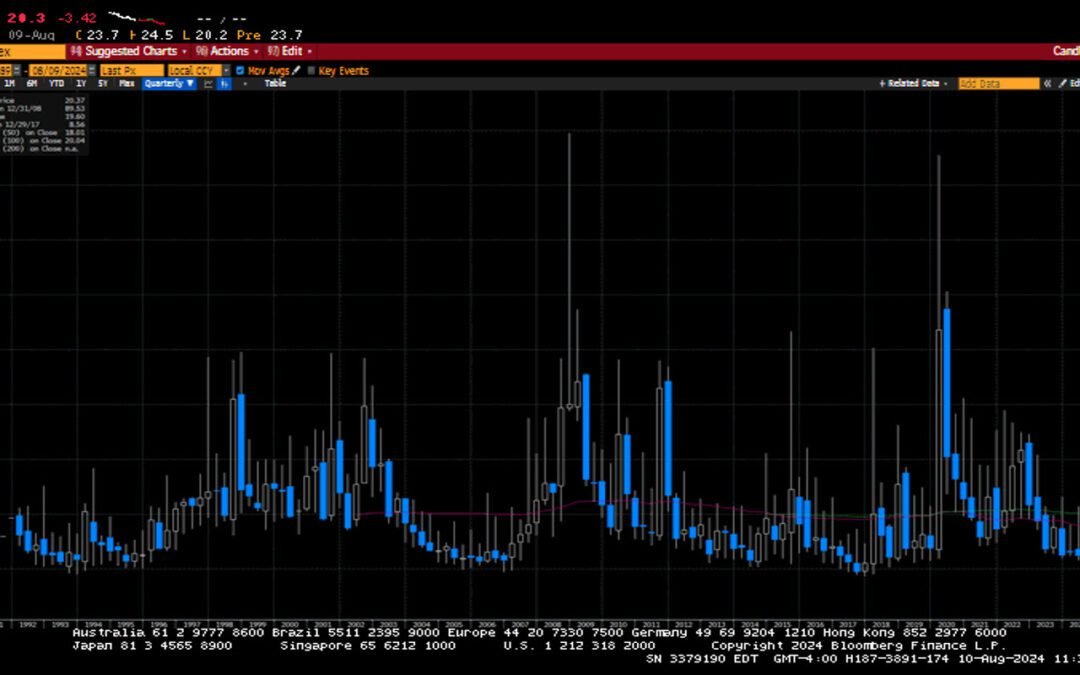Image resolution: width=1080 pixels, height=675 pixels.
Task: Enable the Key Events checkbox
Action: (x=311, y=70)
